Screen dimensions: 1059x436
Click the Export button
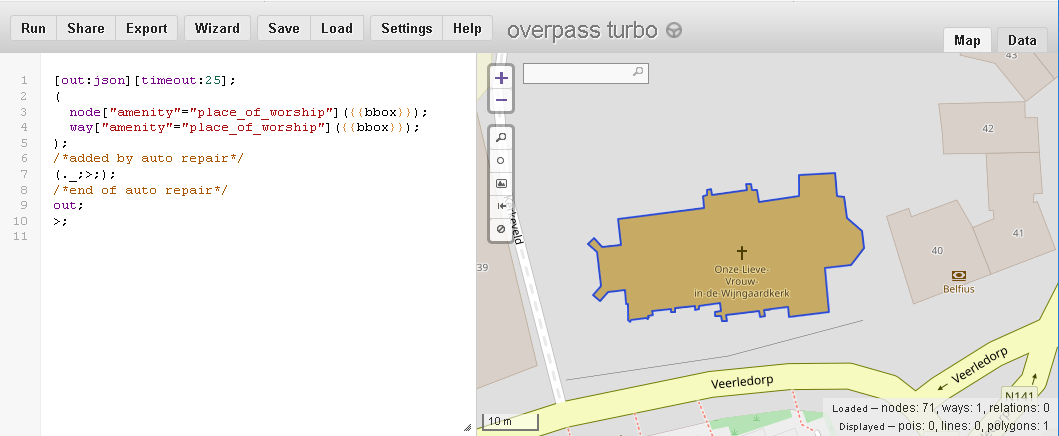click(x=147, y=28)
